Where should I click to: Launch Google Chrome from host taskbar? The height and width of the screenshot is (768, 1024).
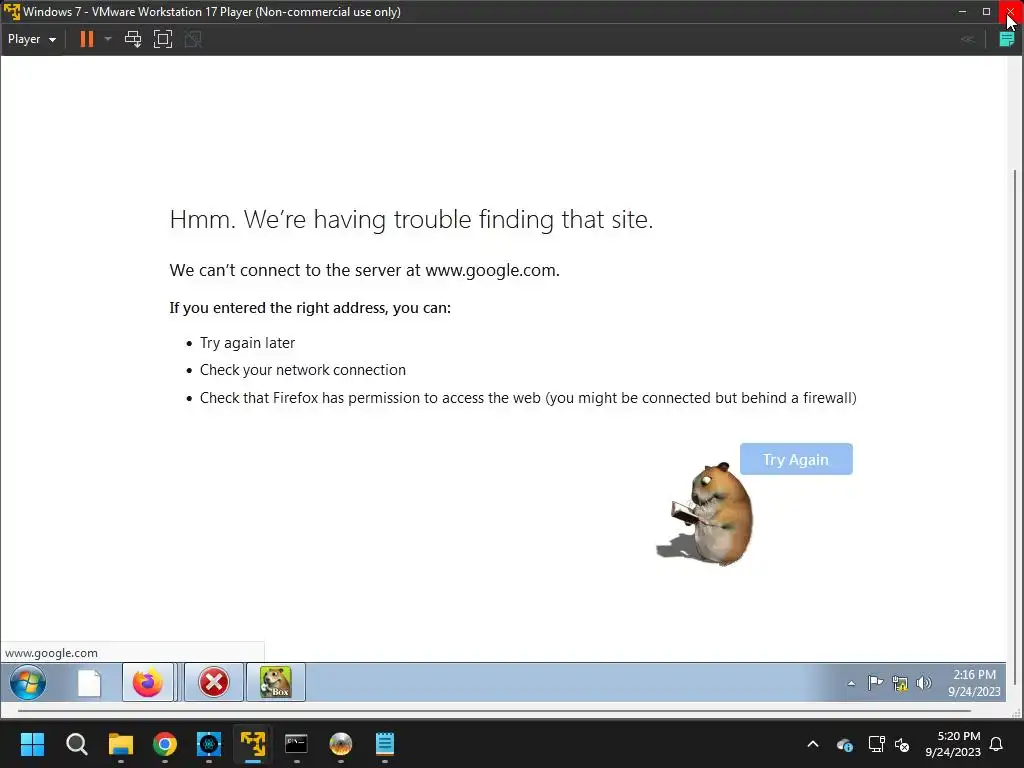(165, 744)
